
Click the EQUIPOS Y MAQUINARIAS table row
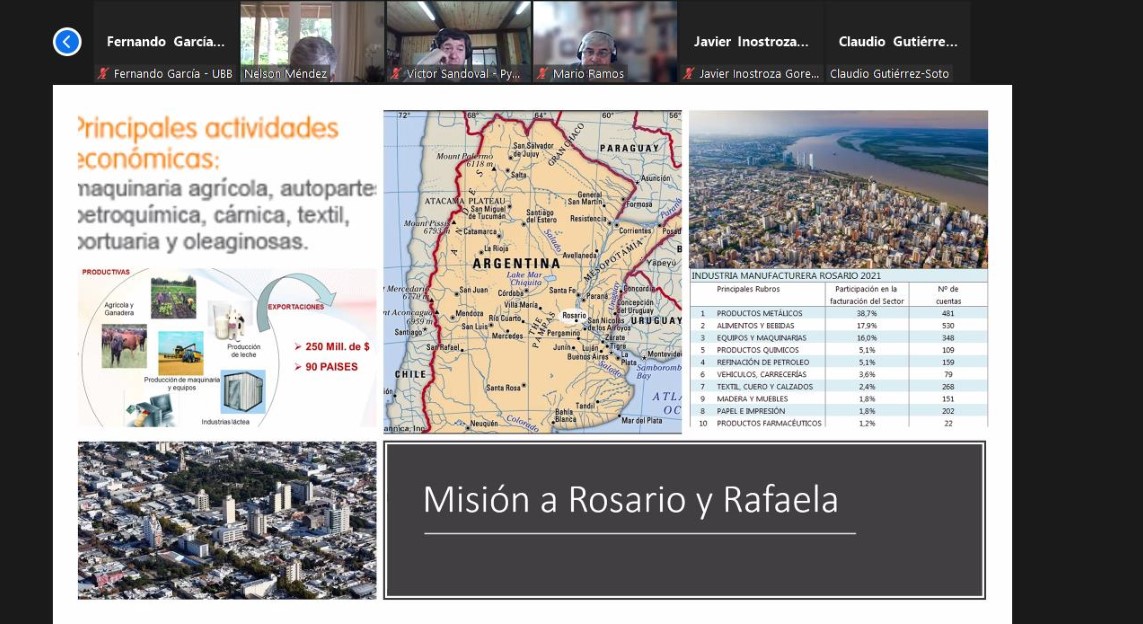(838, 338)
